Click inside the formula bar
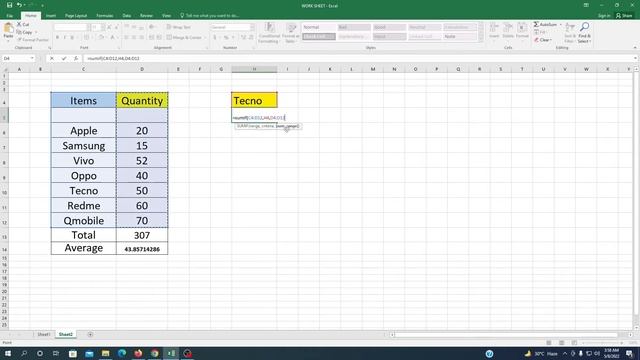Screen dimensions: 640x360 358,58
